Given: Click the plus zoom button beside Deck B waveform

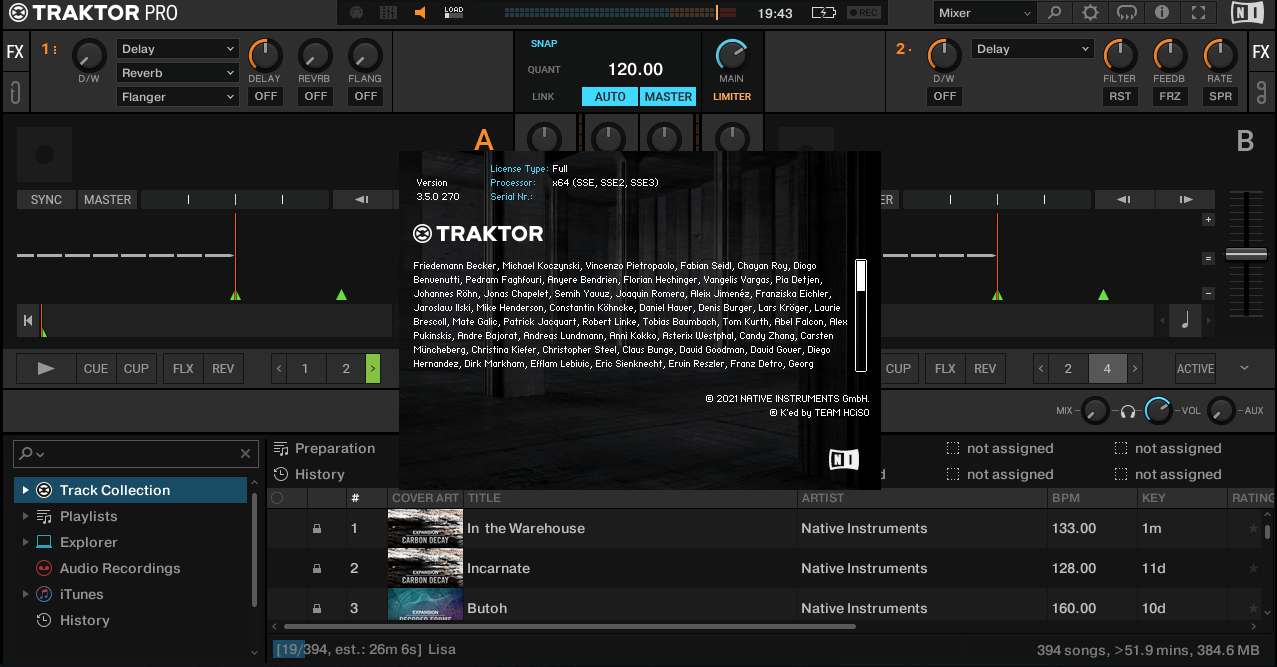Looking at the screenshot, I should click(1208, 219).
